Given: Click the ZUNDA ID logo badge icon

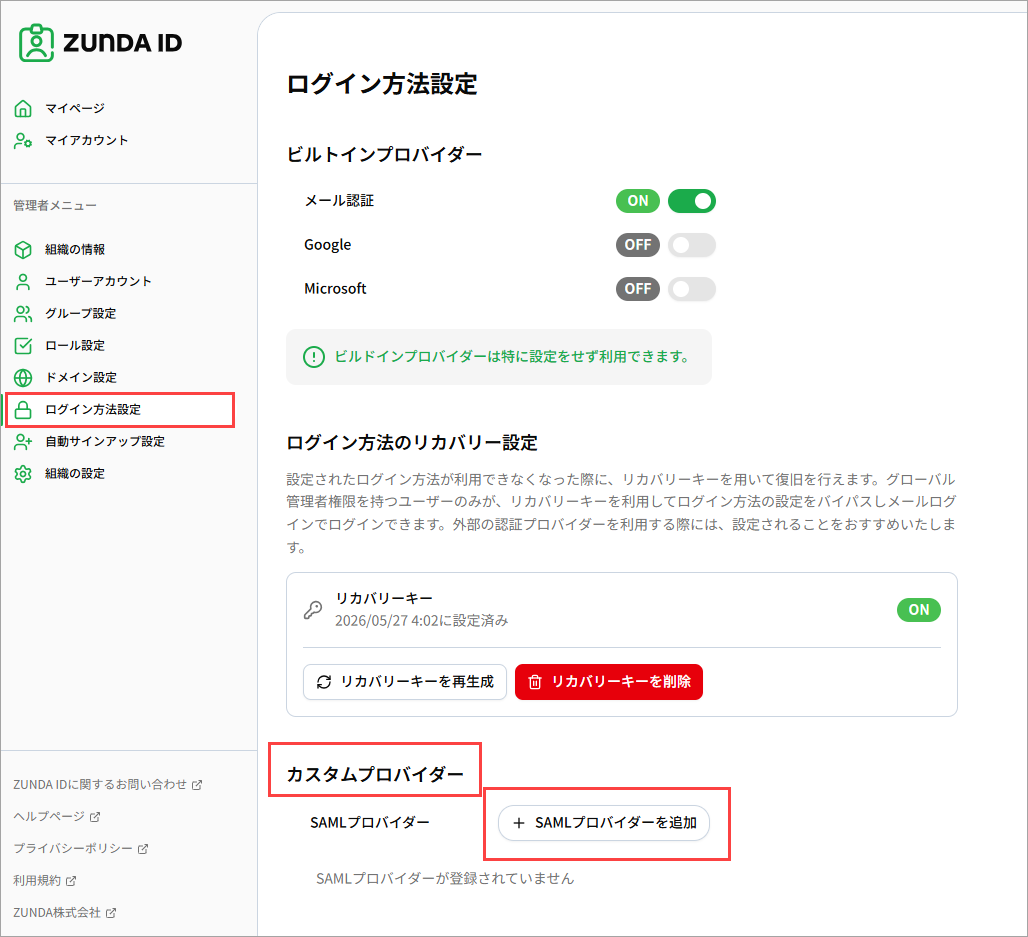Looking at the screenshot, I should click(36, 43).
